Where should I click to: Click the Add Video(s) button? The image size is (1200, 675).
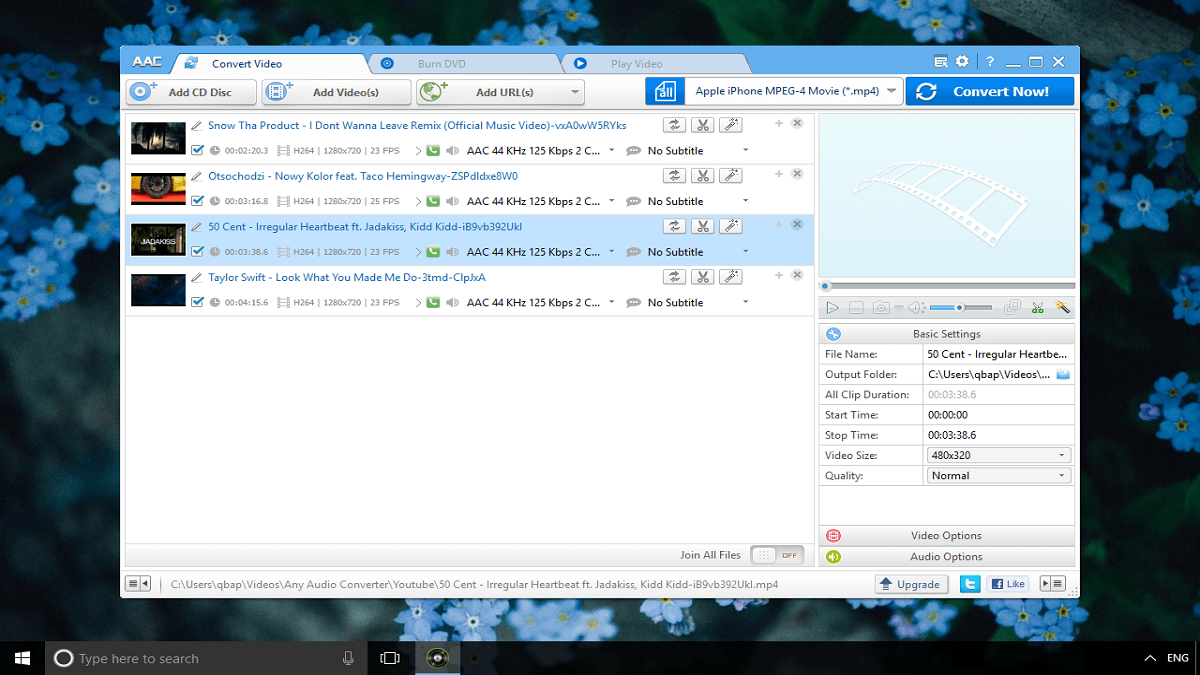[x=336, y=92]
